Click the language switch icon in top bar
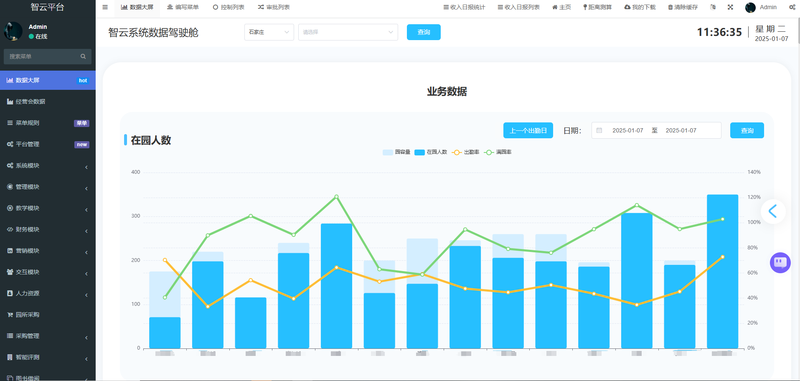Screen dimensions: 800x381 713,7
